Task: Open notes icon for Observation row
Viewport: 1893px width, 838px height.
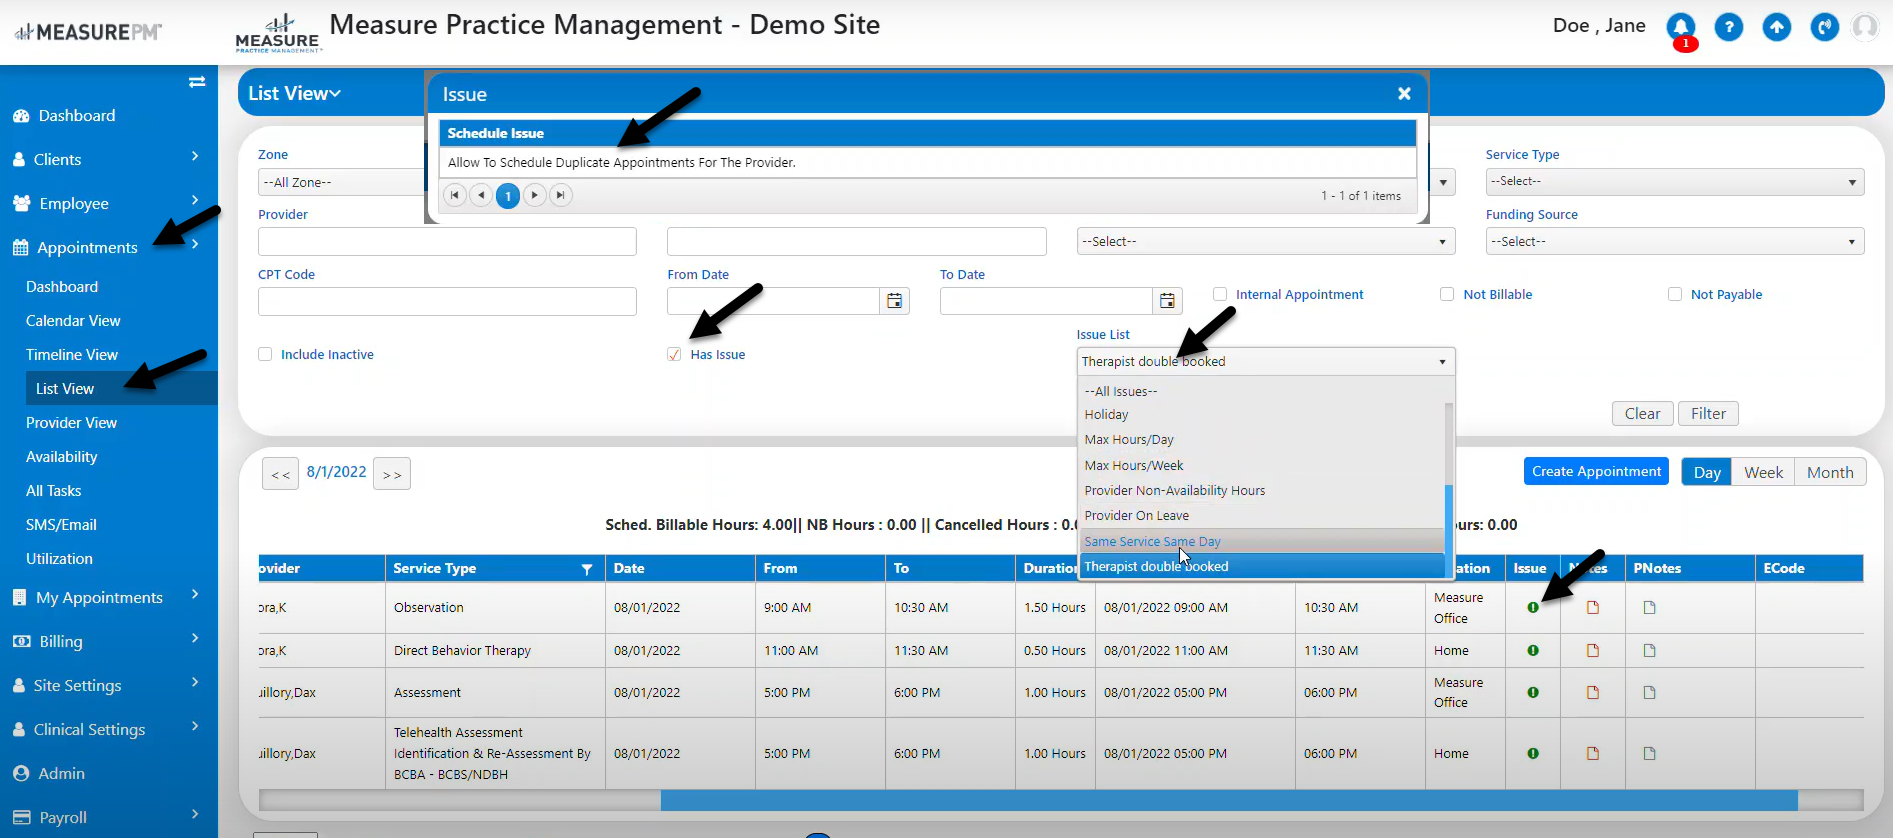Action: click(x=1593, y=608)
